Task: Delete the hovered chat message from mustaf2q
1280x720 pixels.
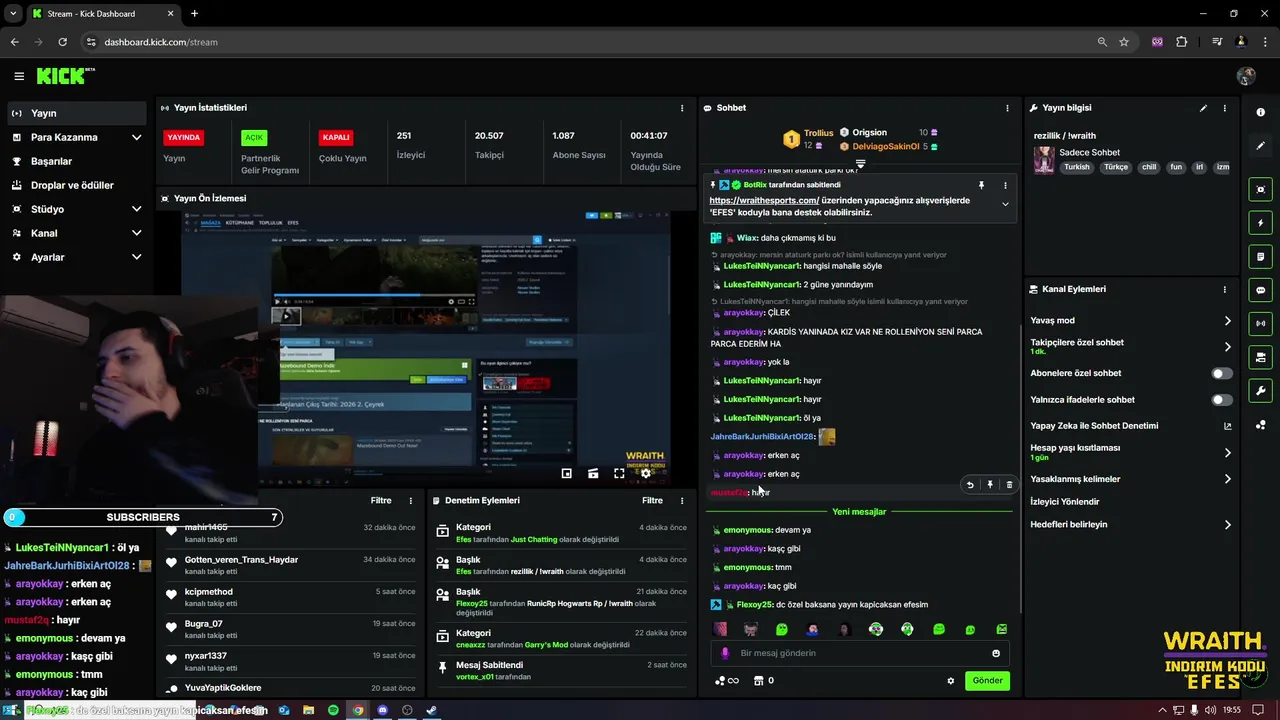Action: point(1009,485)
